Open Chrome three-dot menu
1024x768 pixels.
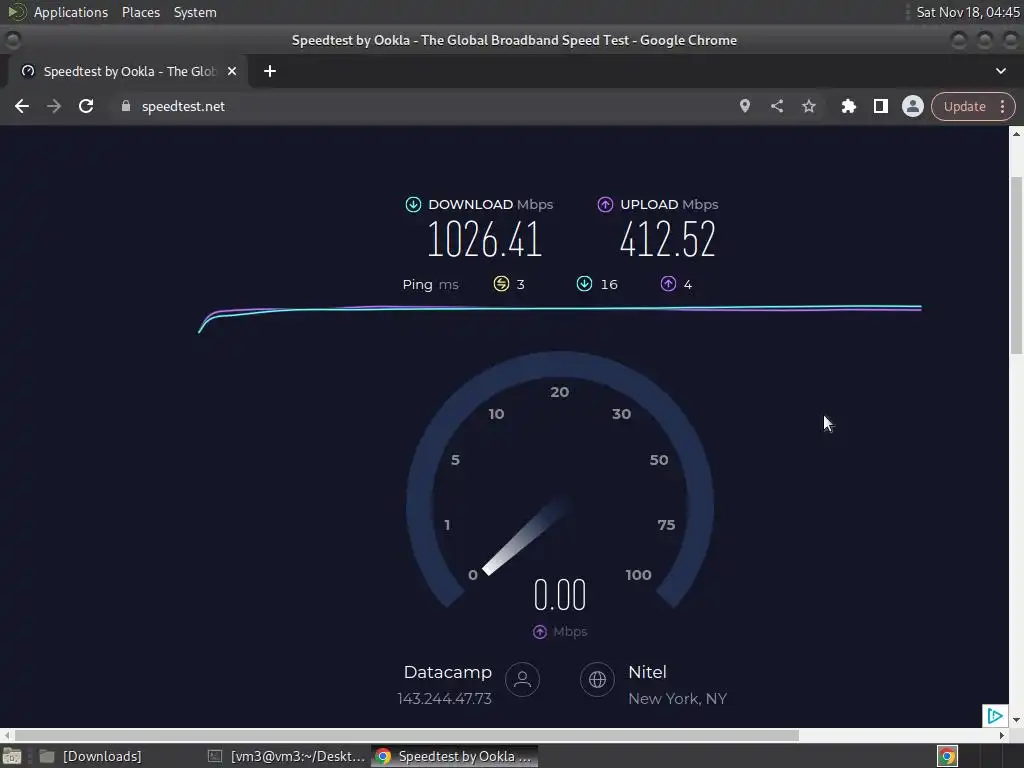tap(1002, 106)
